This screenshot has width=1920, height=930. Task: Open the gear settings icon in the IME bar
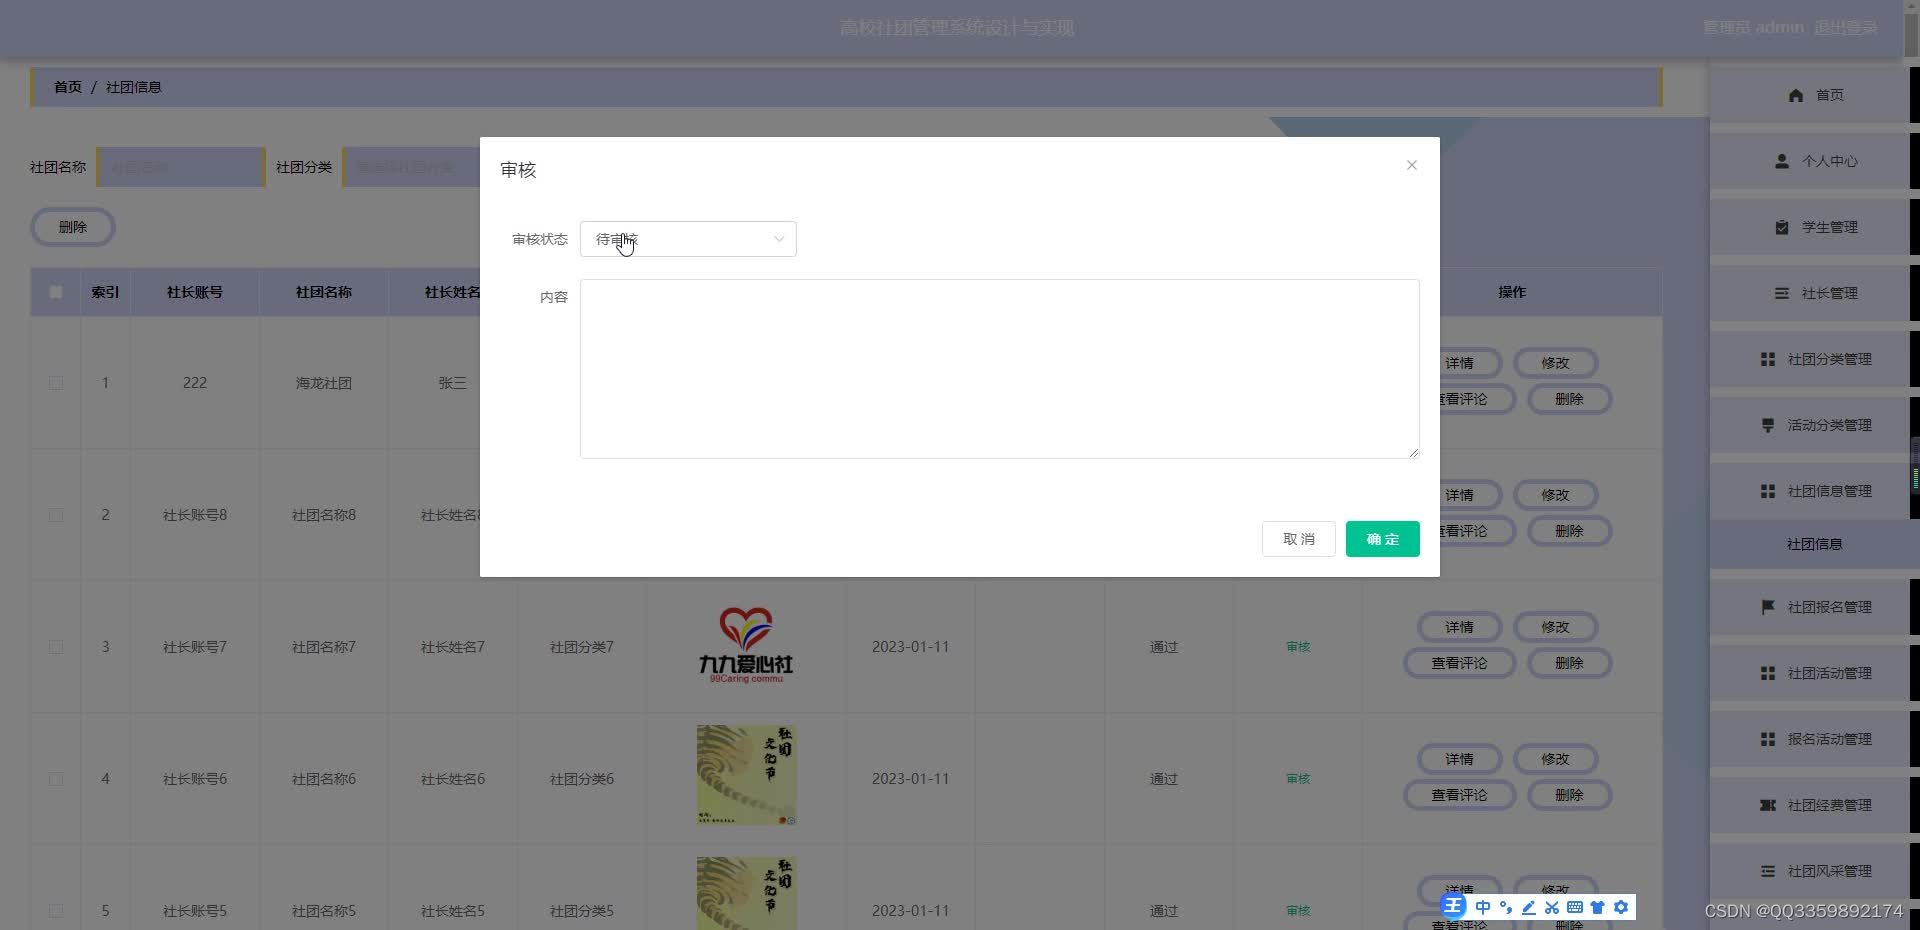coord(1621,907)
